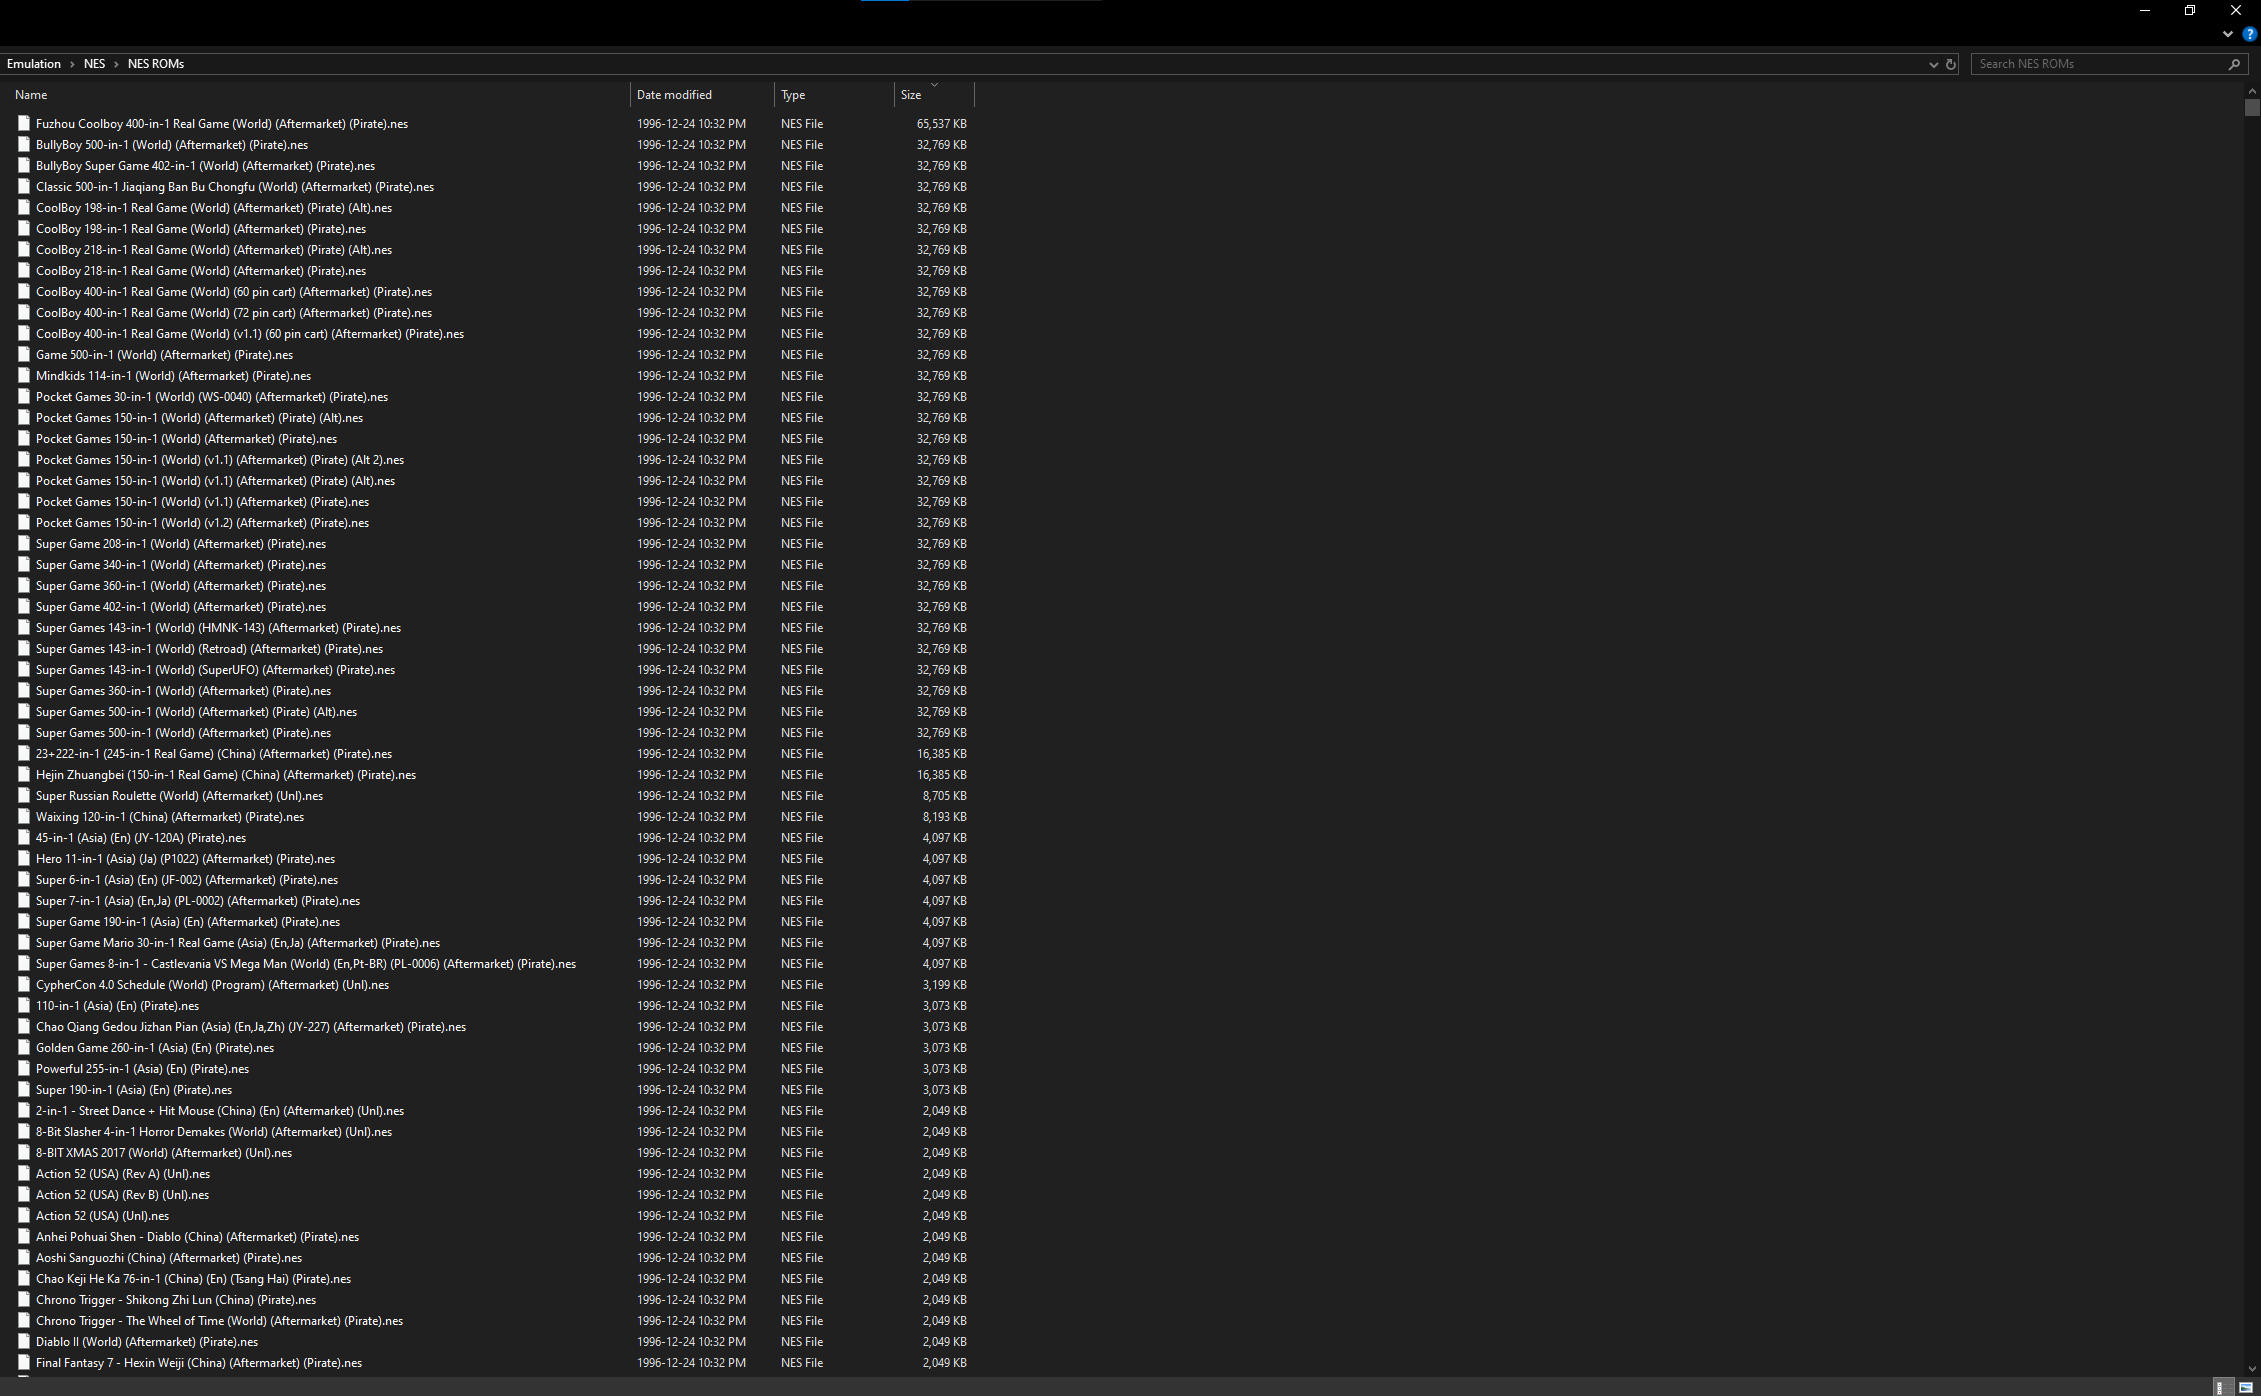Screen dimensions: 2261x1396
Task: Select Anhei Pohuai Shen - Diablo file name
Action: [198, 1237]
